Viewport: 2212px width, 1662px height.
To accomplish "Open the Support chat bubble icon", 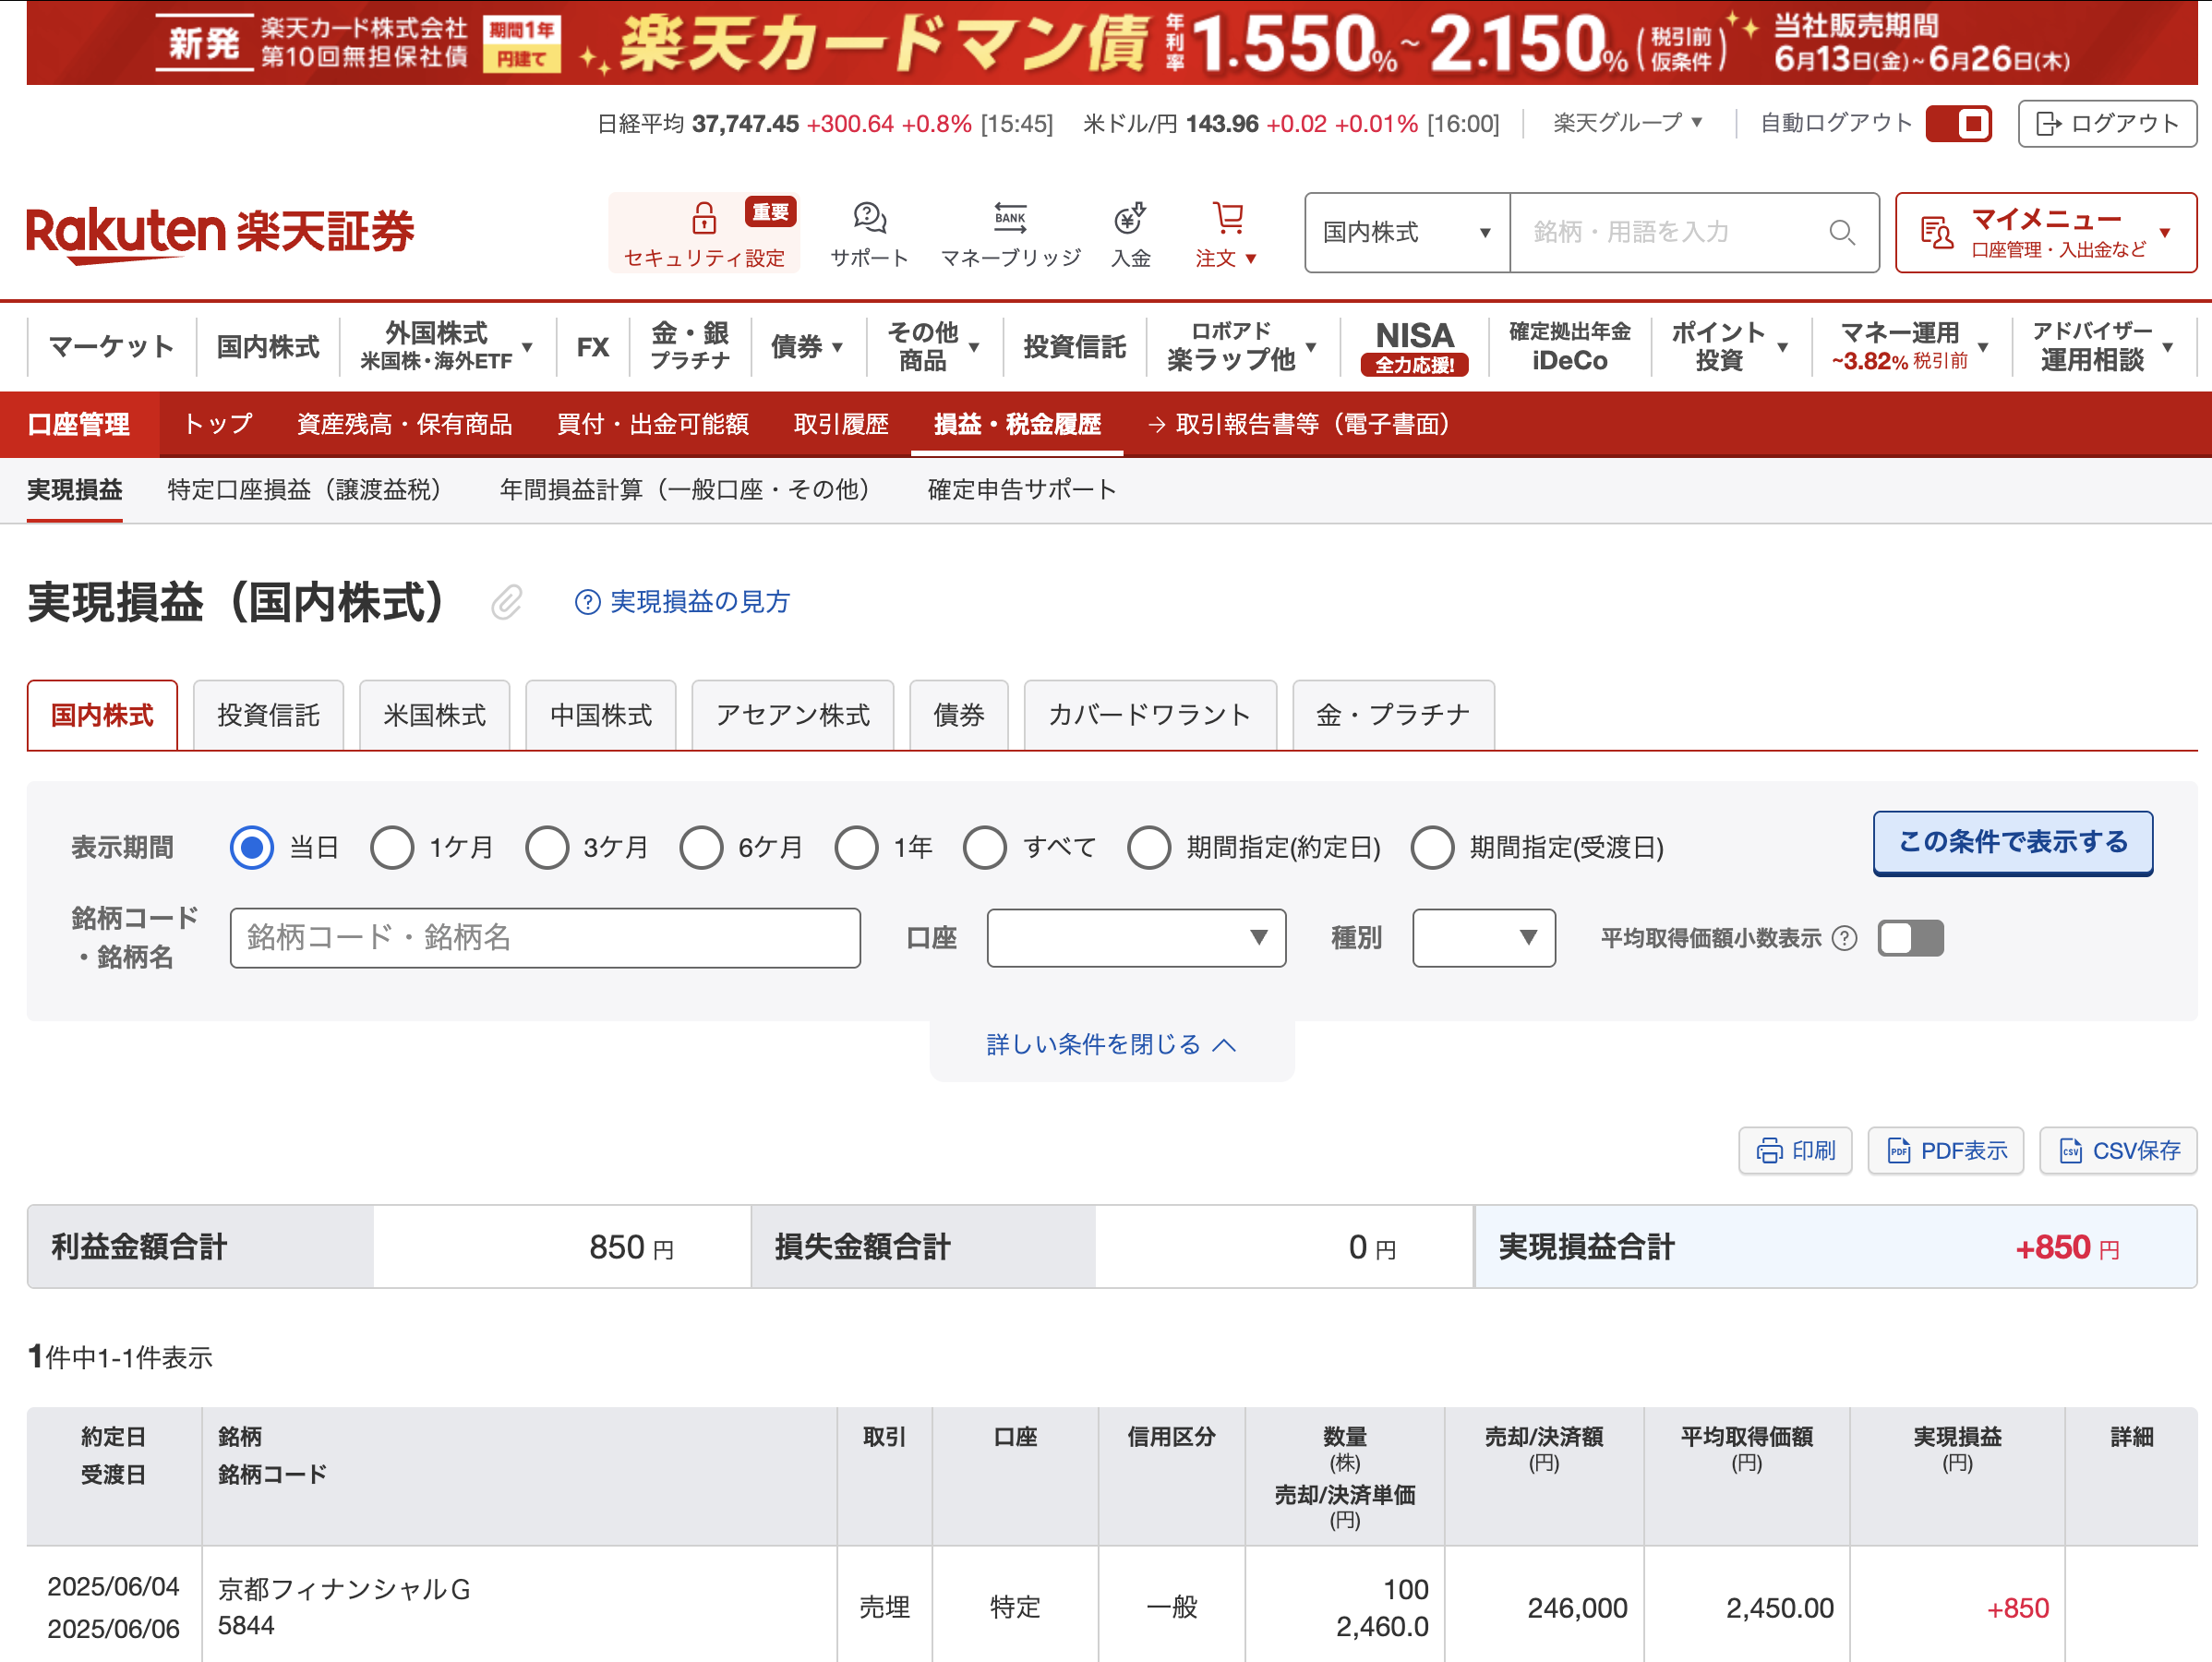I will [869, 217].
